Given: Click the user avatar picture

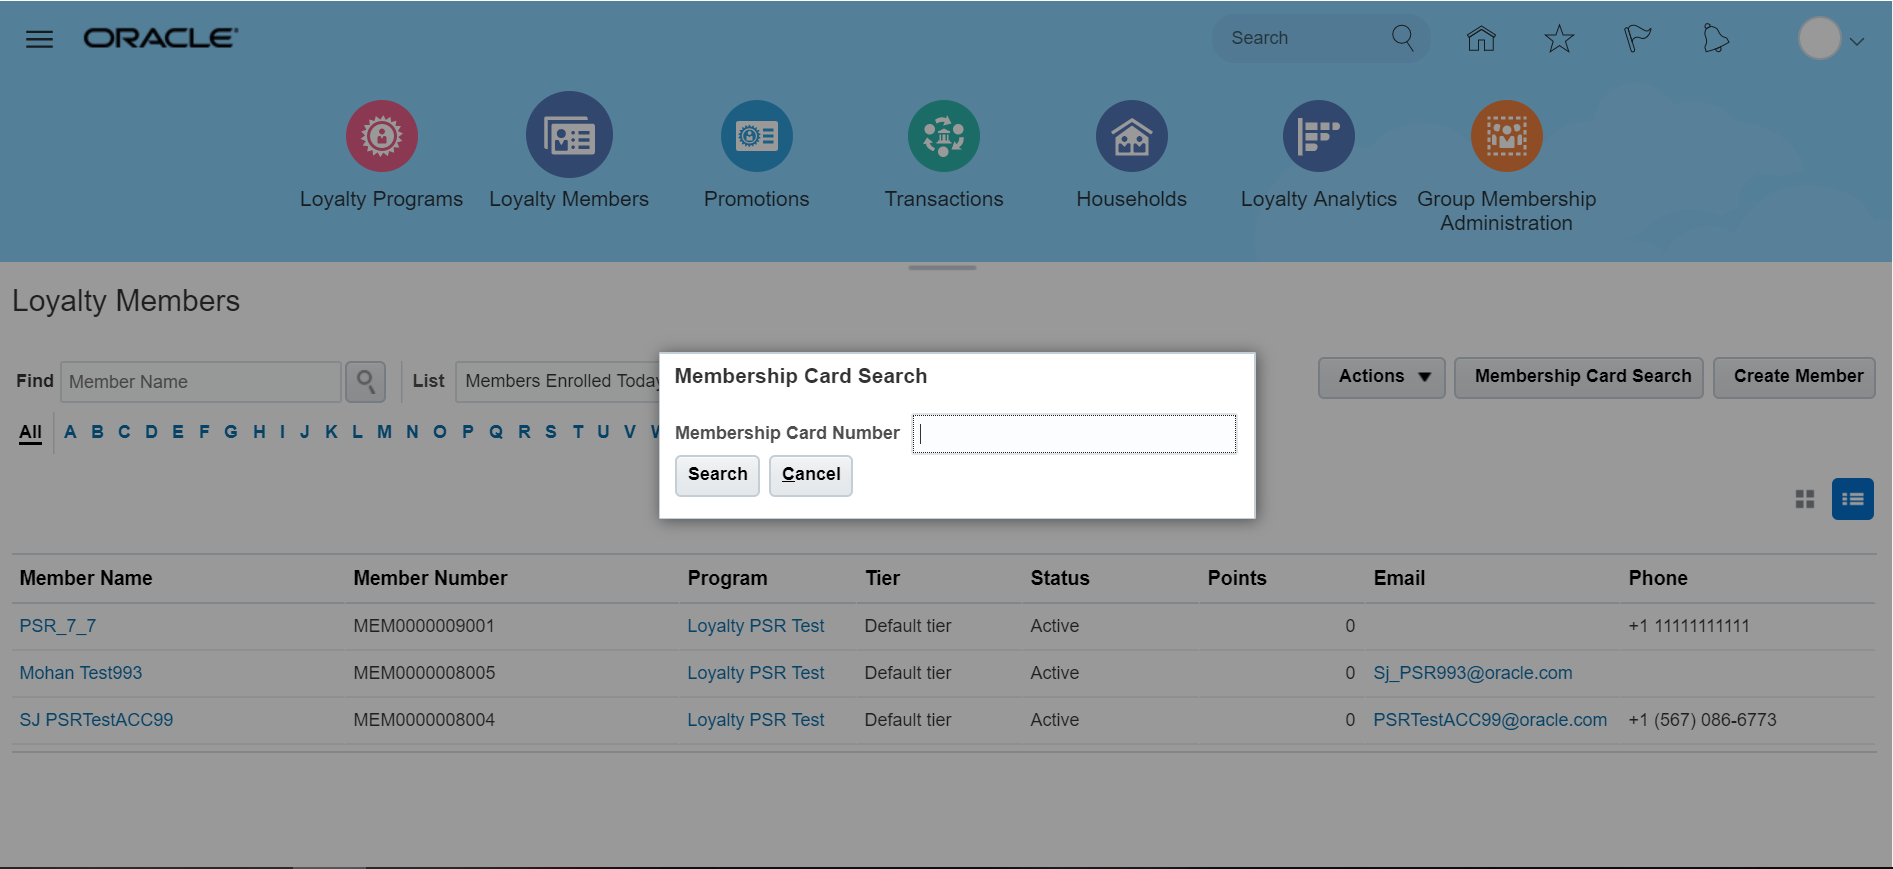Looking at the screenshot, I should click(x=1819, y=39).
